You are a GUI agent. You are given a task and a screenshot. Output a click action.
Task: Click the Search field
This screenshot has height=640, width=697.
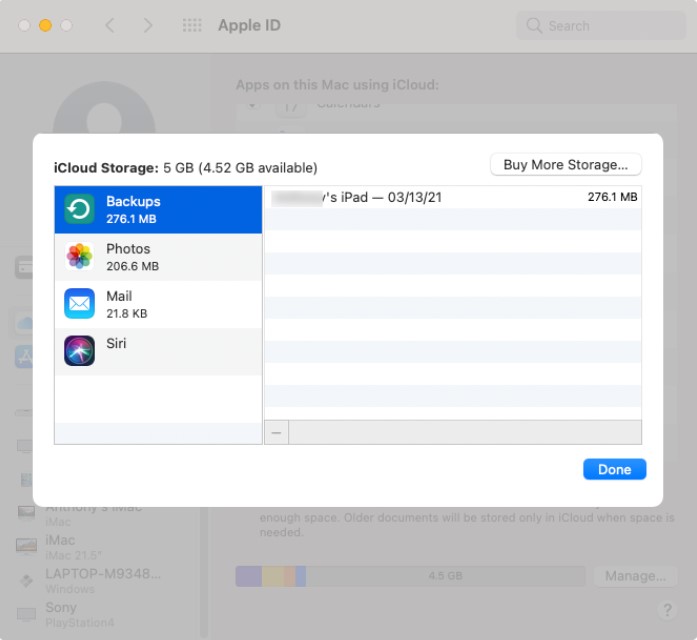coord(601,26)
